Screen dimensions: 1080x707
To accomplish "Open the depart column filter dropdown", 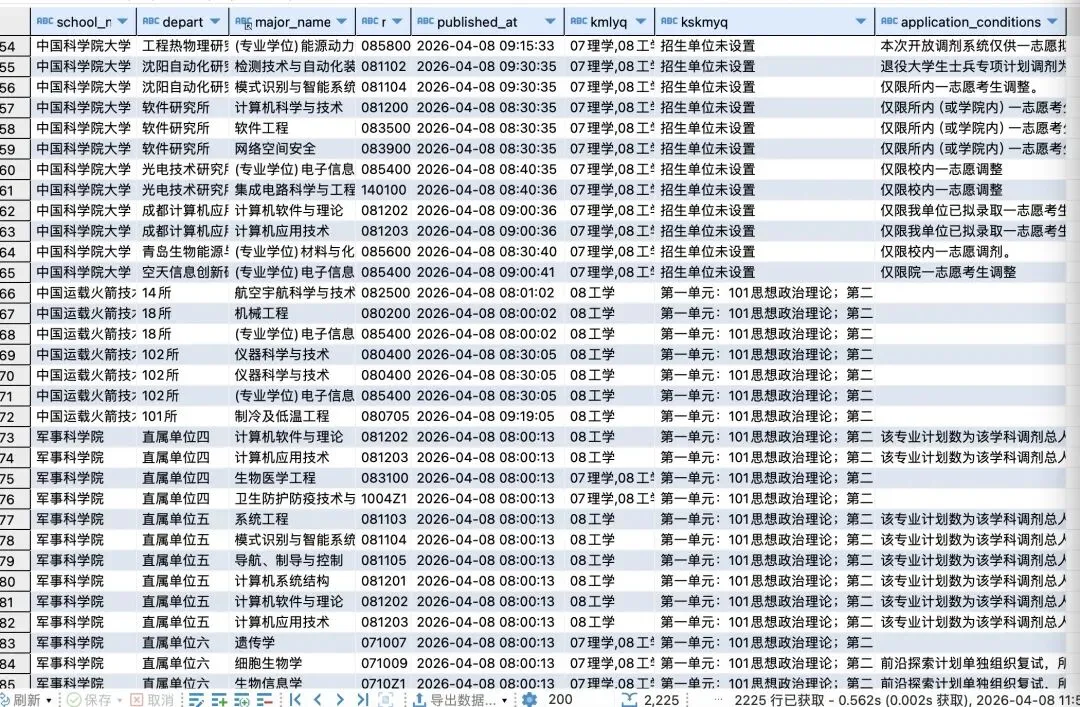I will point(215,22).
